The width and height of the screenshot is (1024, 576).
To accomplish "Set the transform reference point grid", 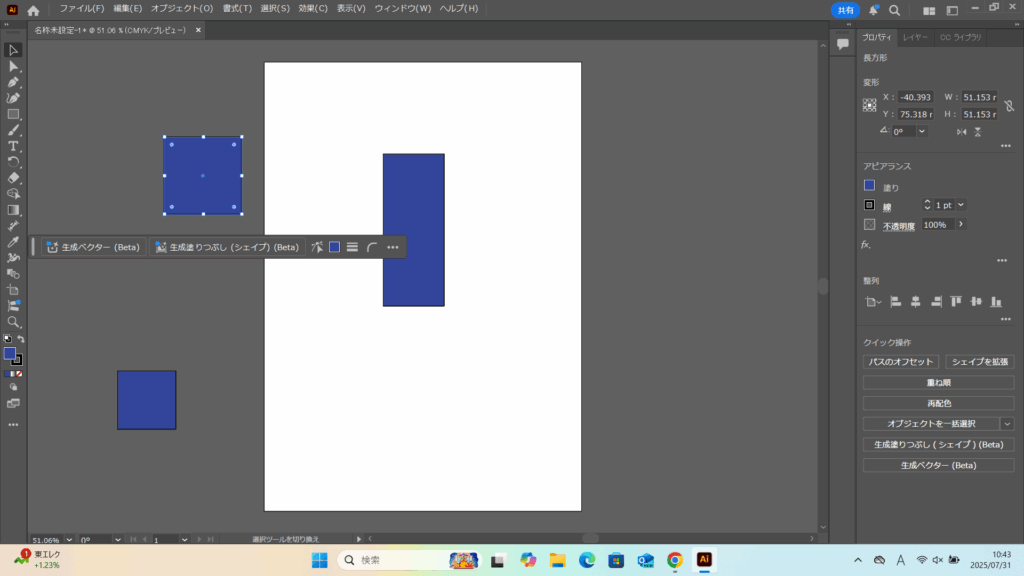I will [870, 105].
